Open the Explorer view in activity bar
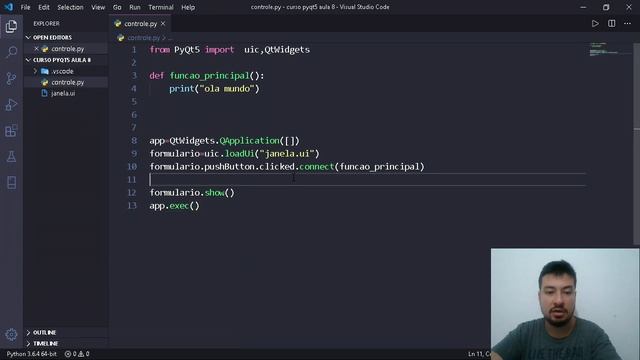The image size is (640, 360). (x=11, y=27)
